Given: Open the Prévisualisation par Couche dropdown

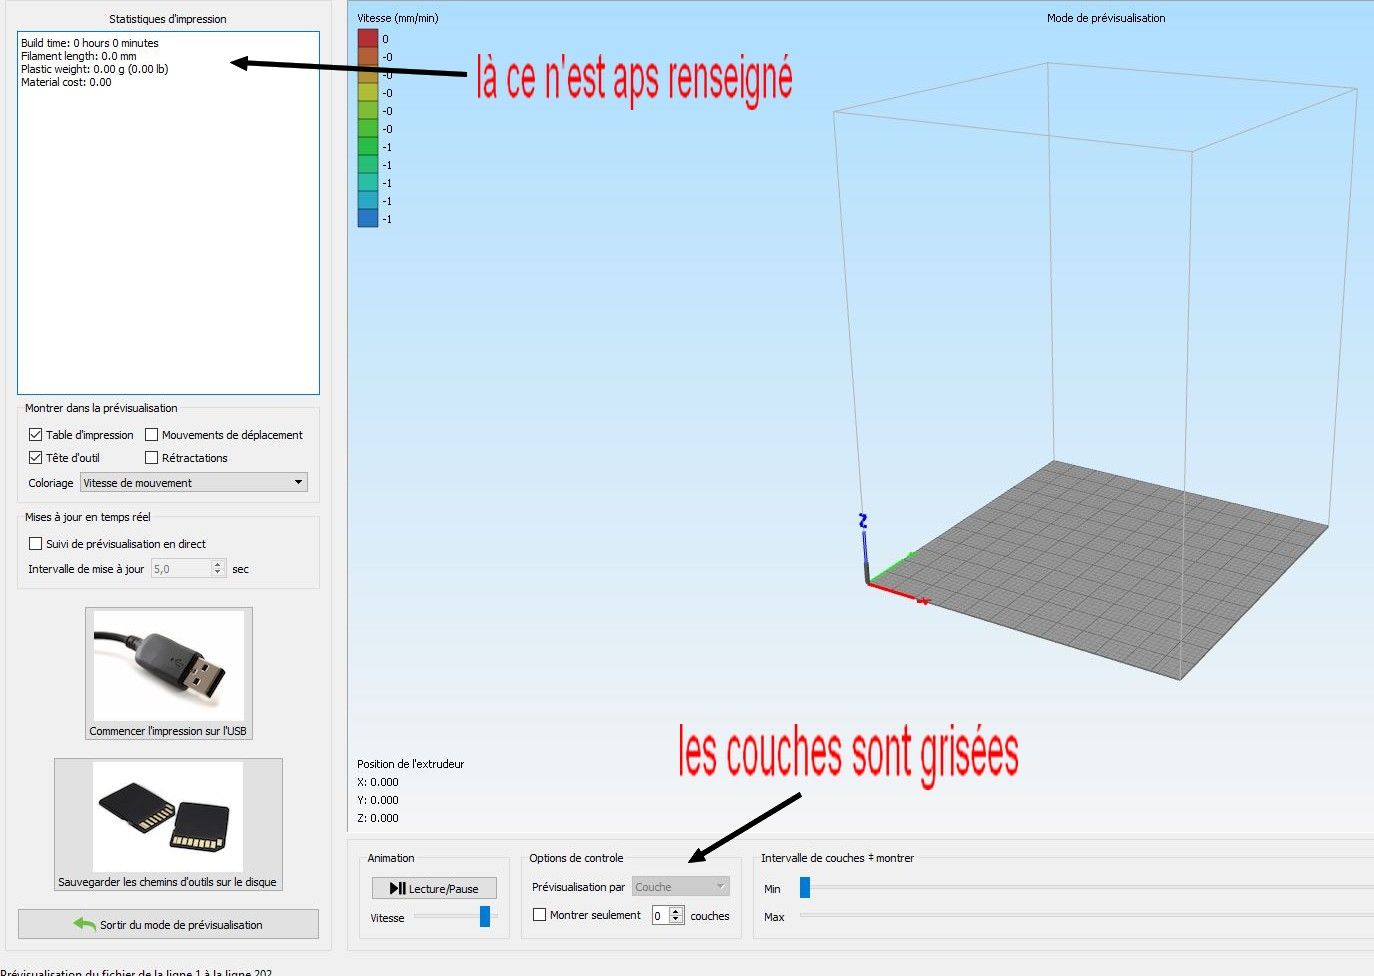Looking at the screenshot, I should tap(681, 887).
